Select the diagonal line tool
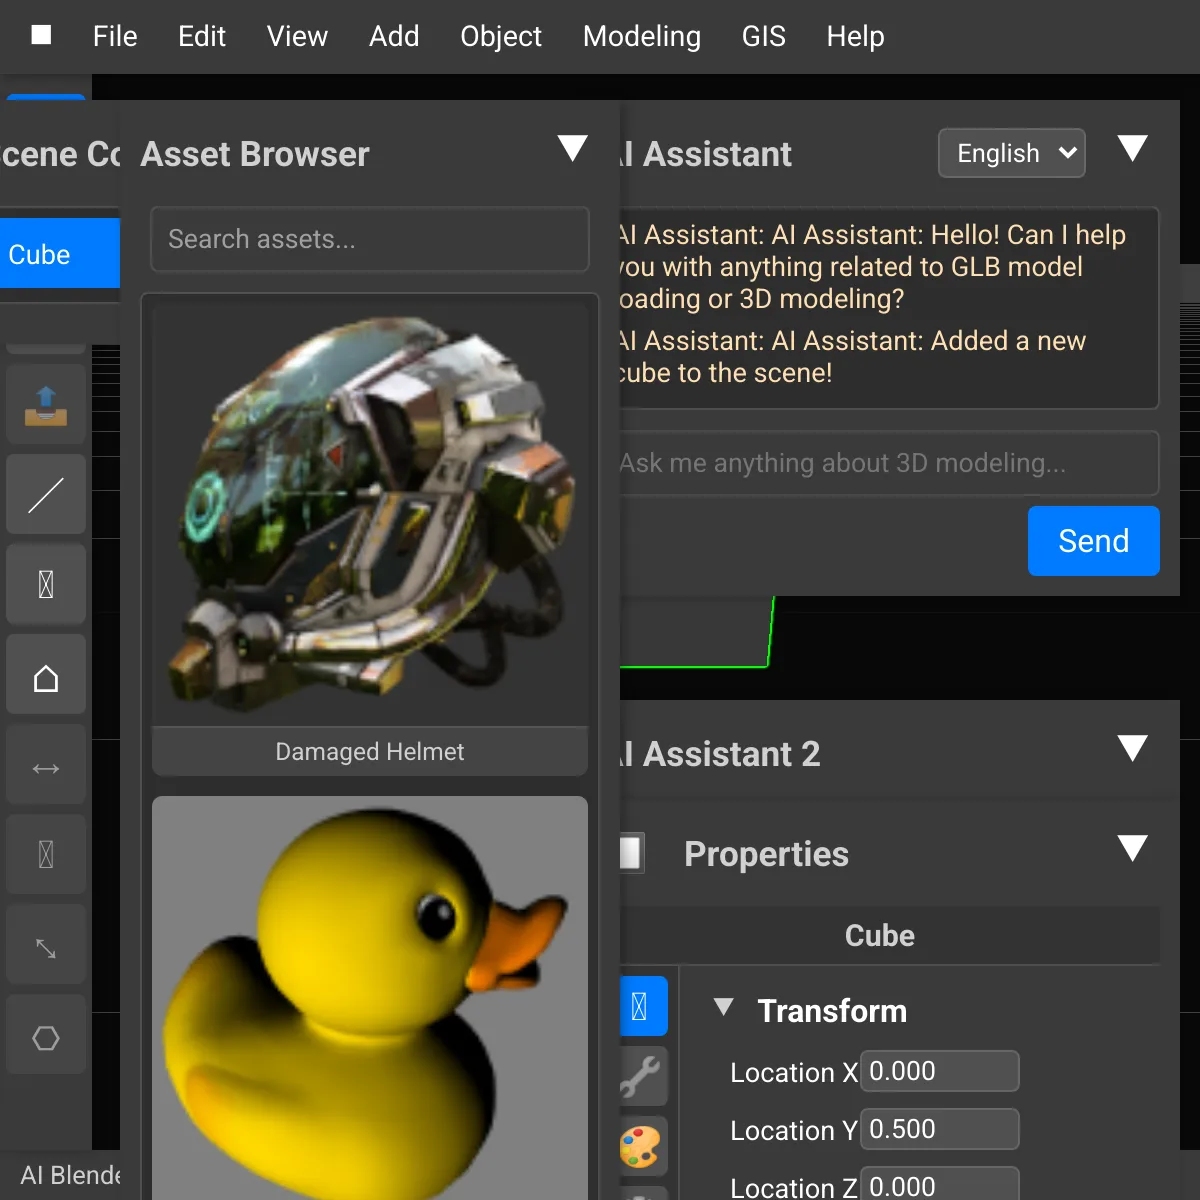 tap(46, 495)
